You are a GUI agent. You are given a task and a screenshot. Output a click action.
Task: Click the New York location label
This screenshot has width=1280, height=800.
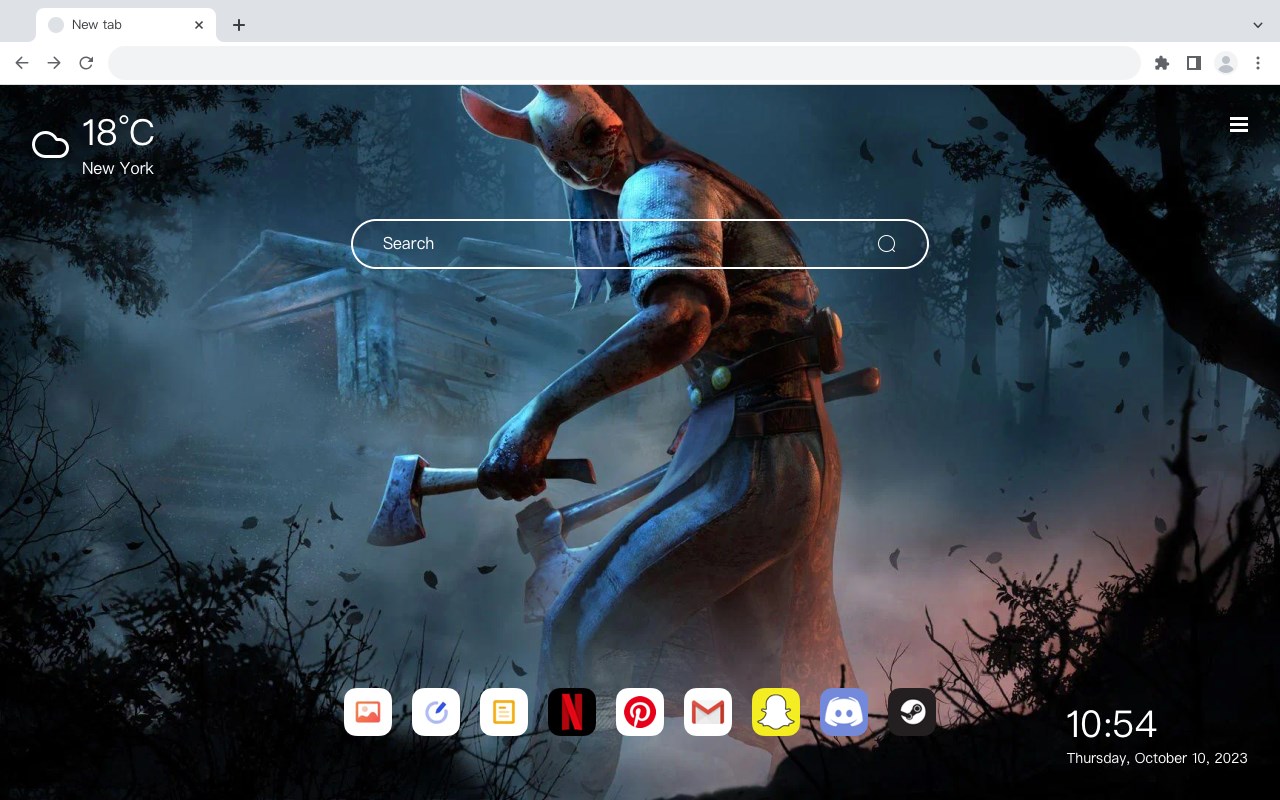(x=118, y=168)
